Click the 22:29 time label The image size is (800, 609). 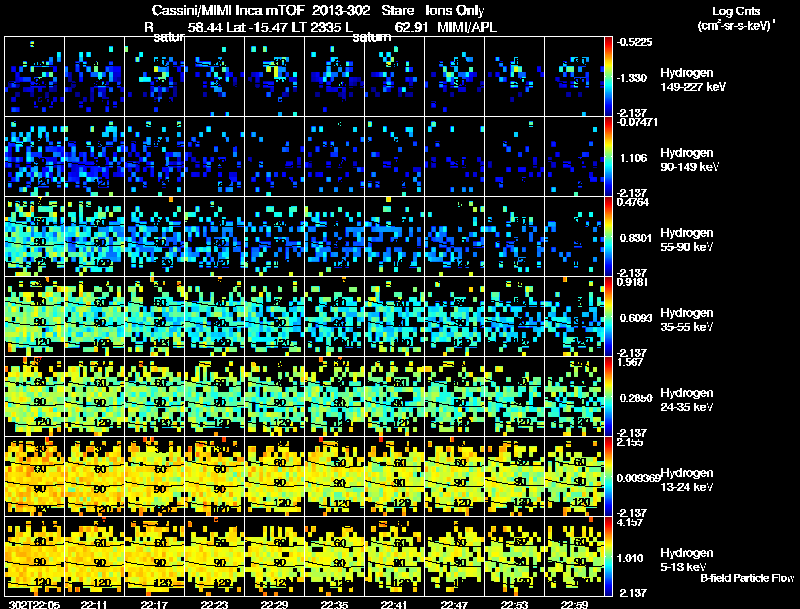pyautogui.click(x=274, y=604)
